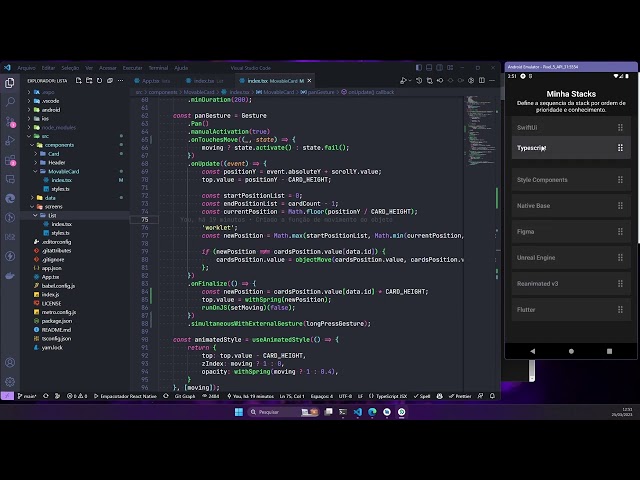640x480 pixels.
Task: Open the Remote Explorer activity bar icon
Action: click(x=10, y=179)
